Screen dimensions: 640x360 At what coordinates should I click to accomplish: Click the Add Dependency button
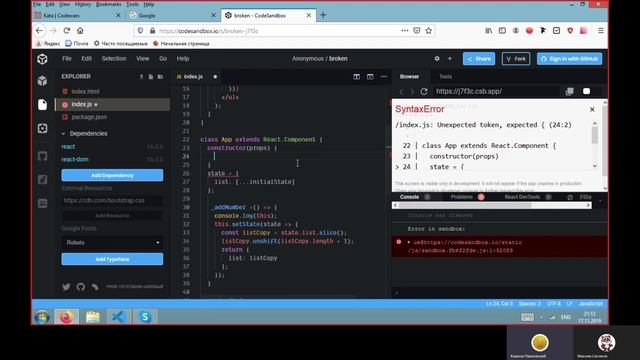[x=112, y=176]
